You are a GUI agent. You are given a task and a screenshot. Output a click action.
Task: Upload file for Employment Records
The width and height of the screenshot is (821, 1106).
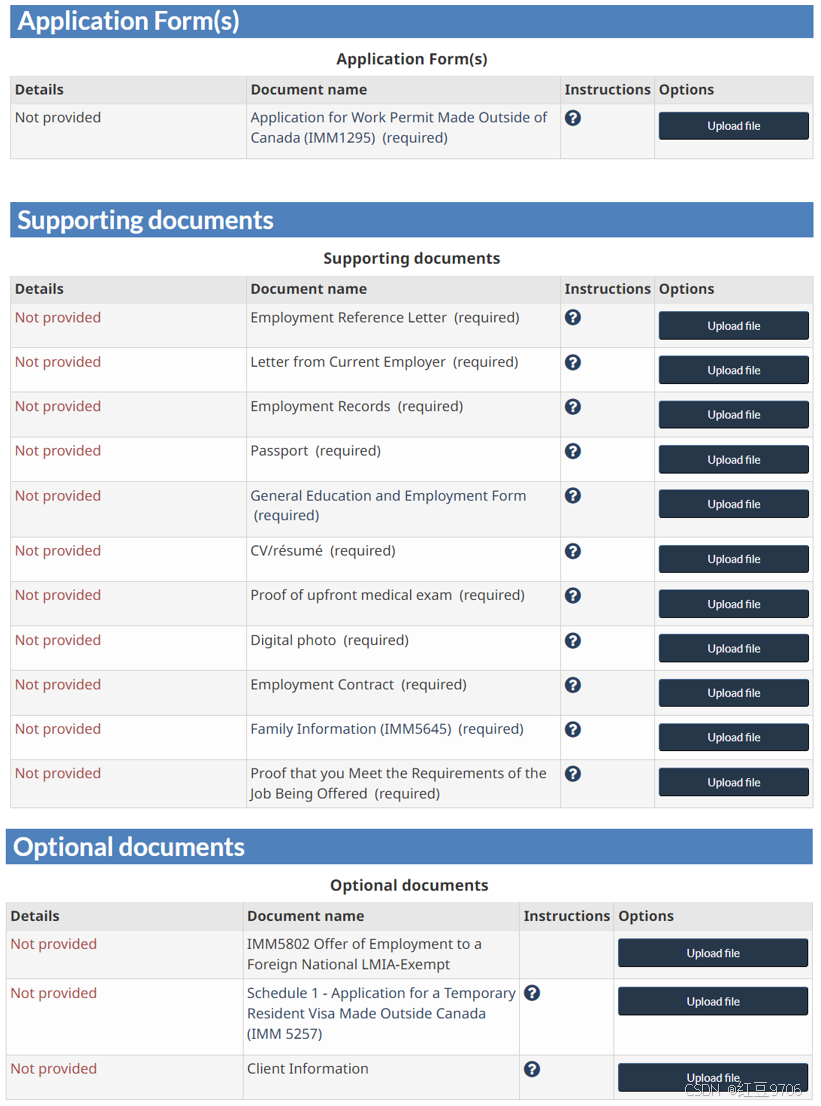[x=734, y=415]
